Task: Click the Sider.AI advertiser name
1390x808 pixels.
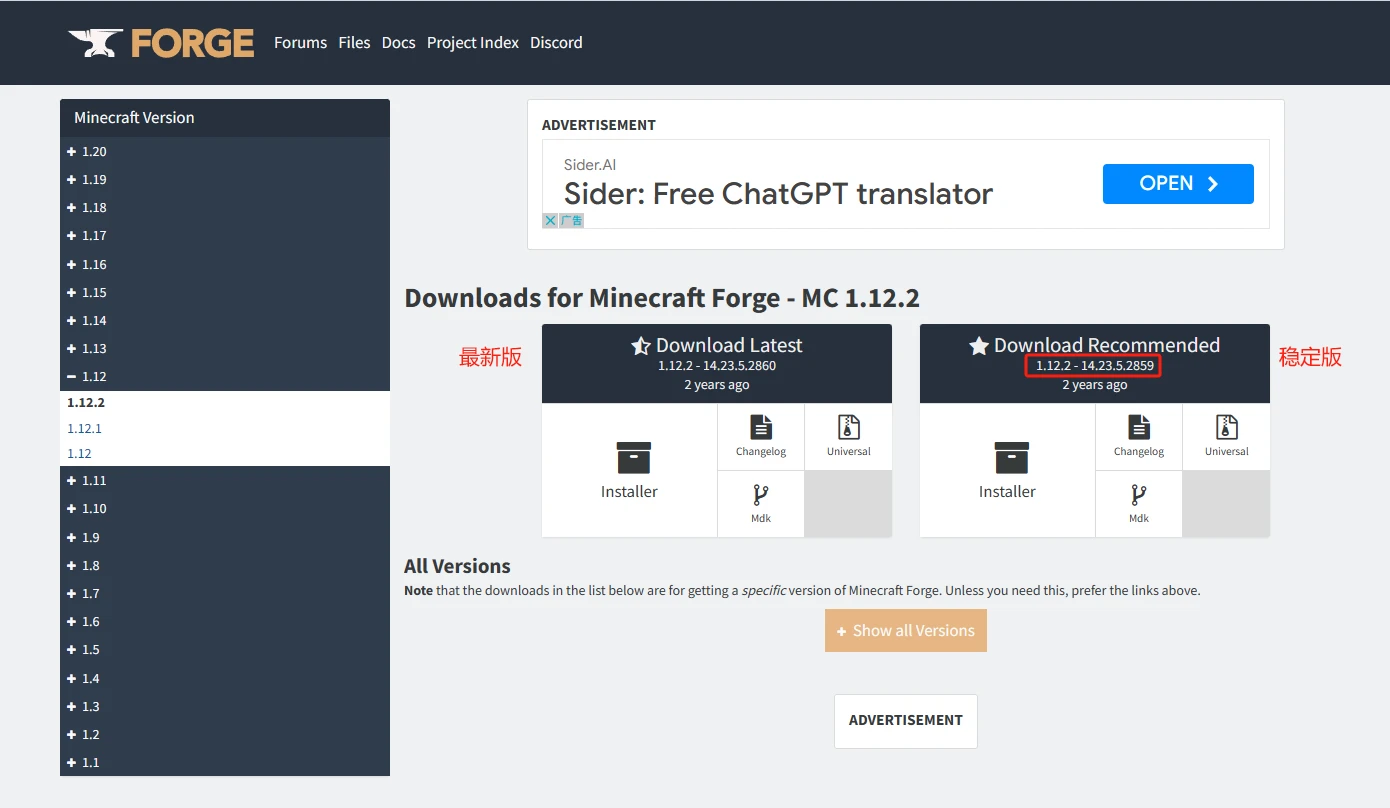Action: pos(590,165)
